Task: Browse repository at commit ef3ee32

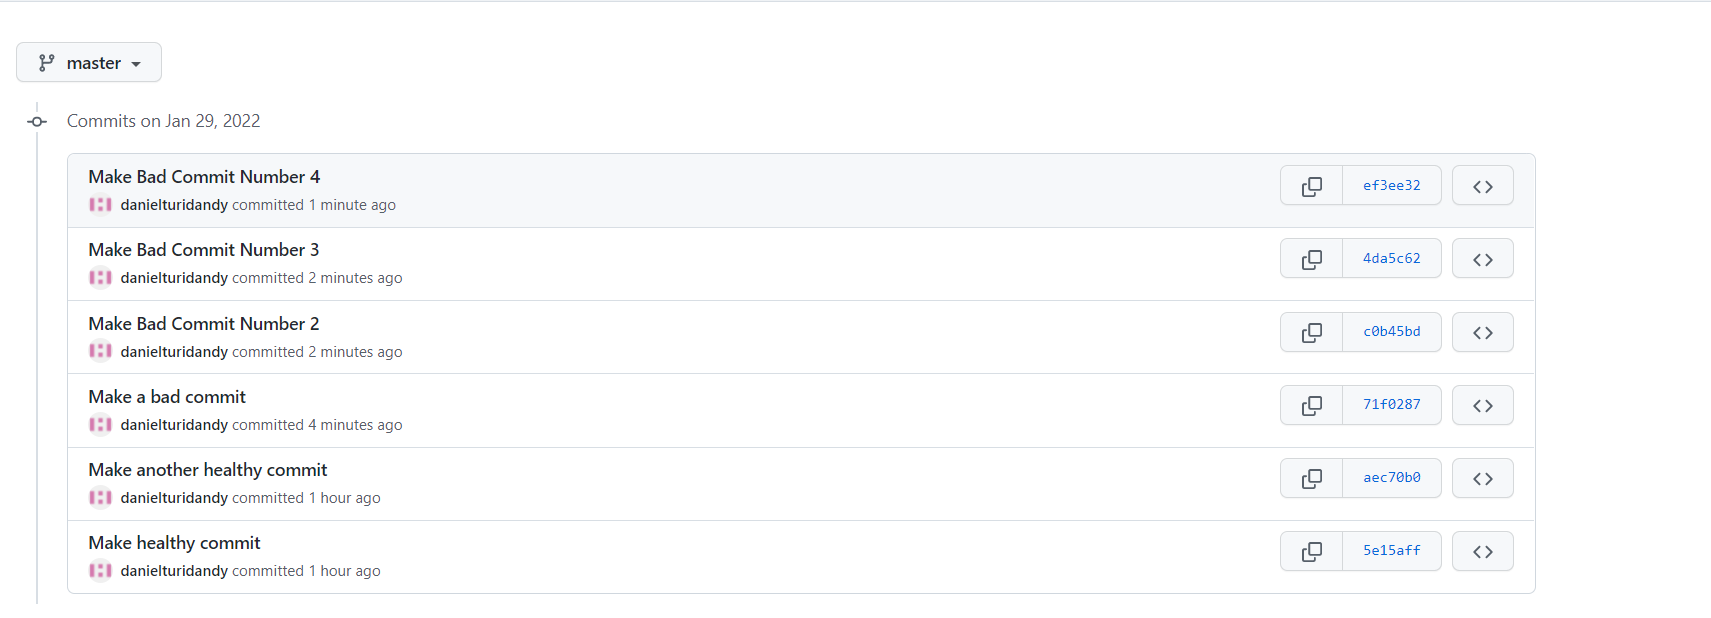Action: coord(1482,186)
